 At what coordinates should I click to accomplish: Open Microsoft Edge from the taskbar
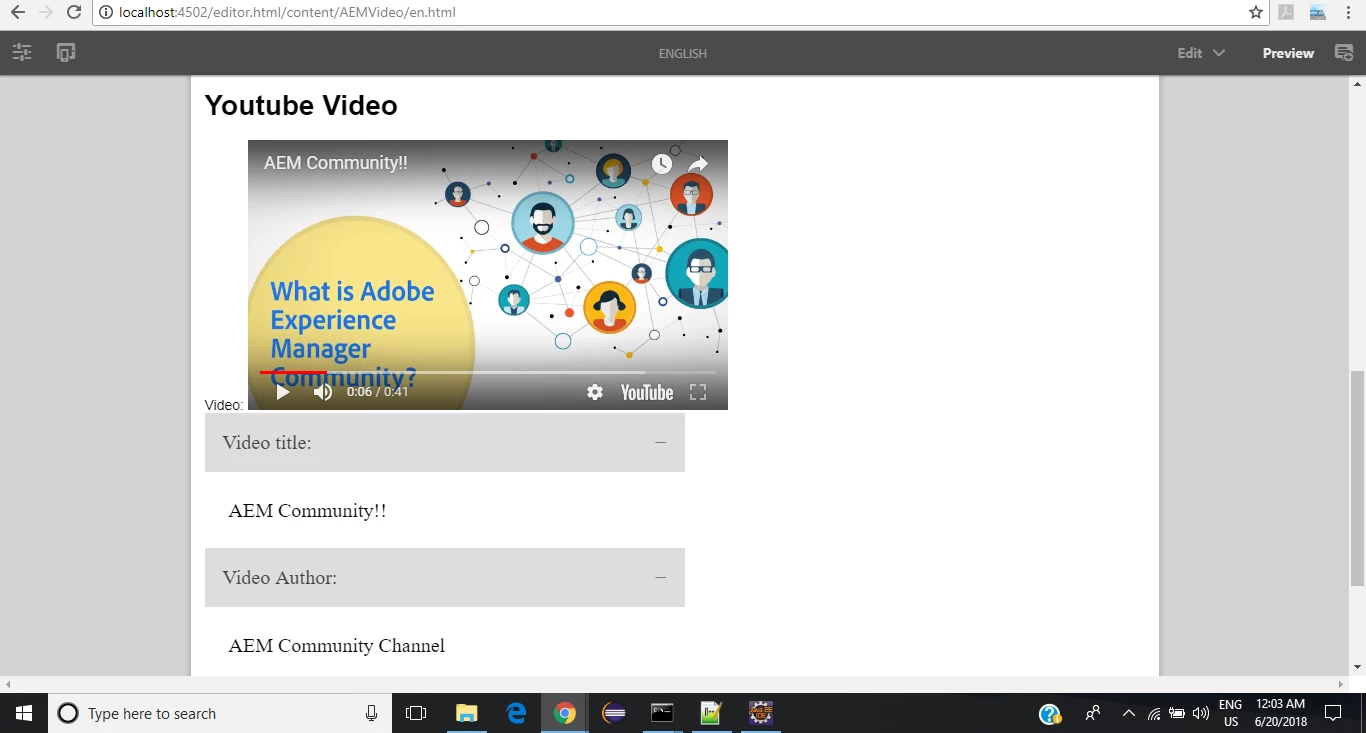(x=516, y=713)
